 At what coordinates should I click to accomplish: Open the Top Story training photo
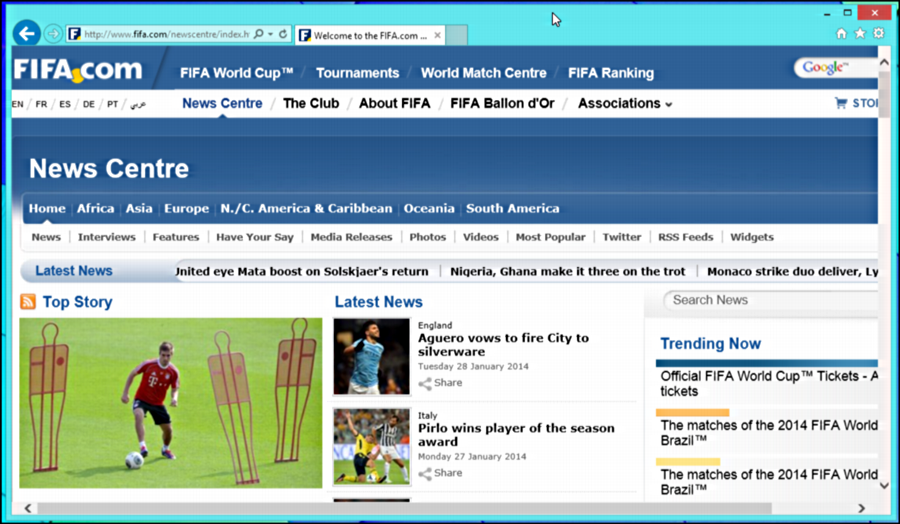171,403
